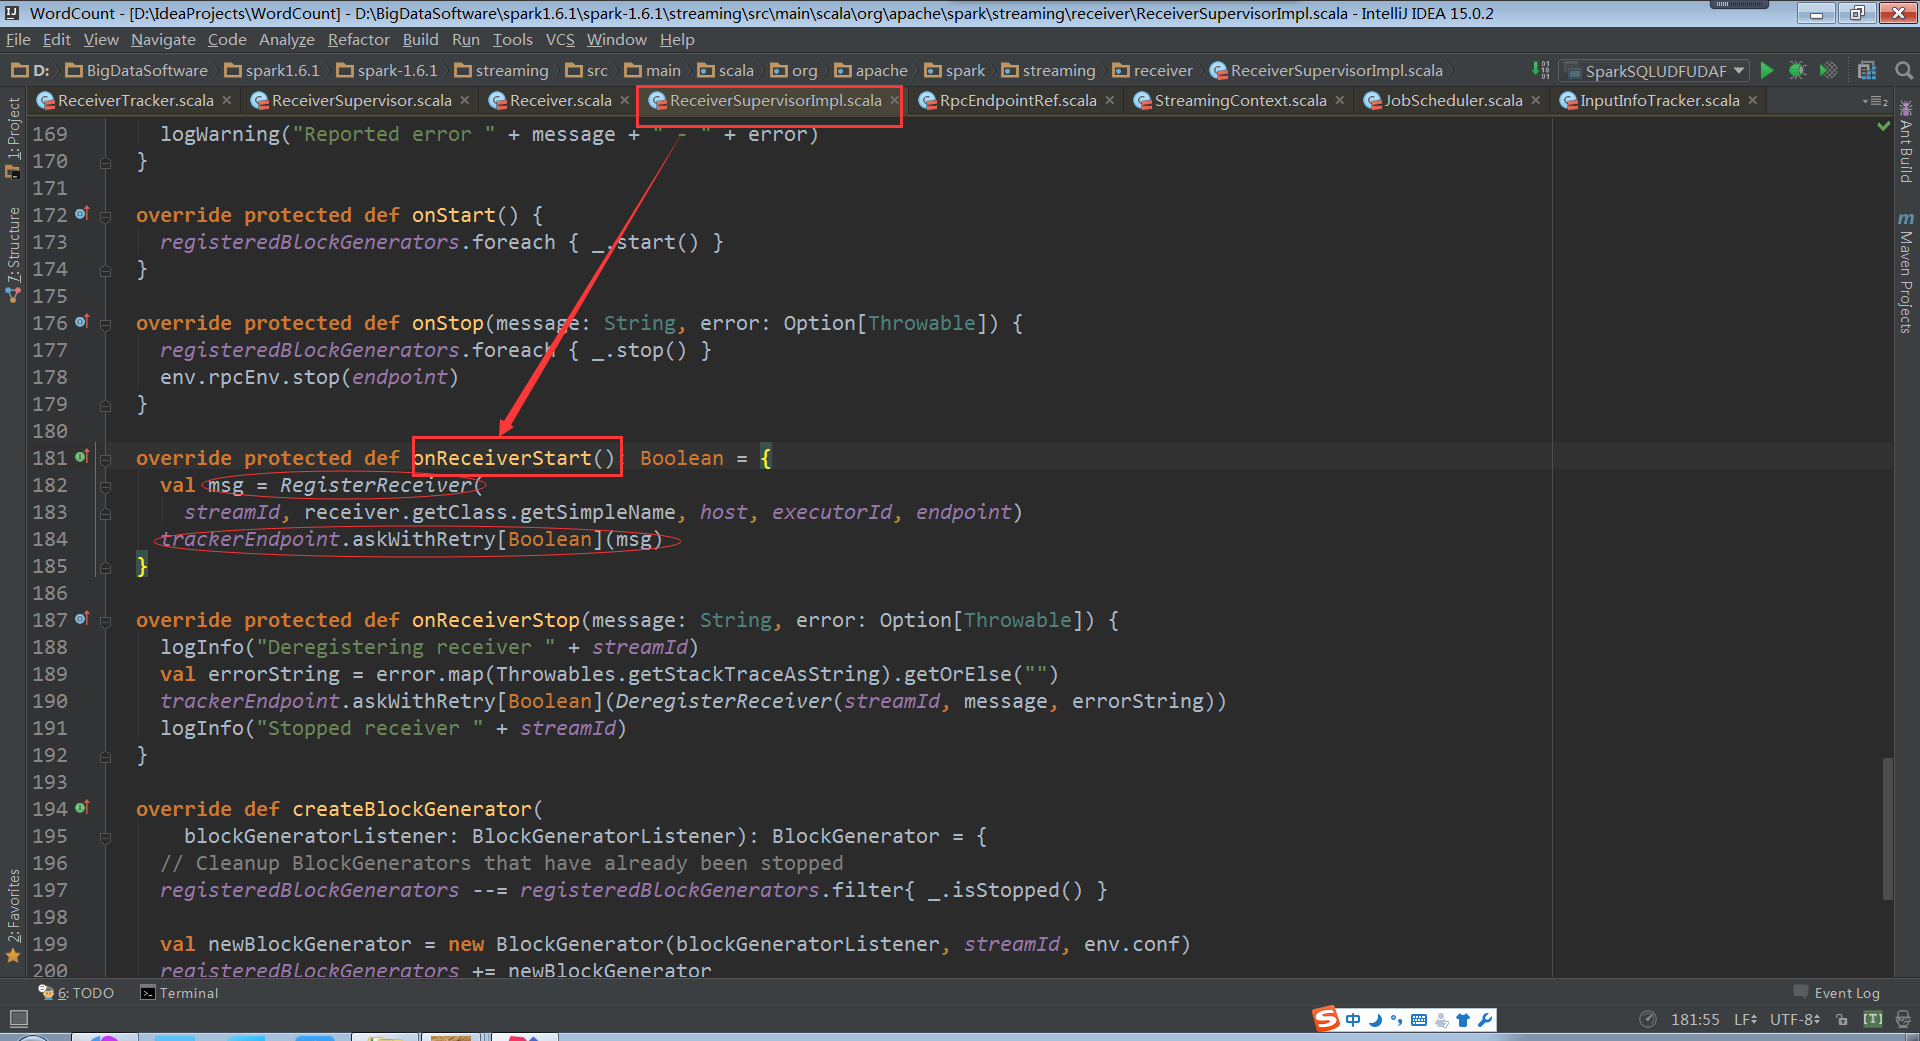Close the JobScheduler.scala tab
Viewport: 1920px width, 1041px height.
(x=1536, y=100)
